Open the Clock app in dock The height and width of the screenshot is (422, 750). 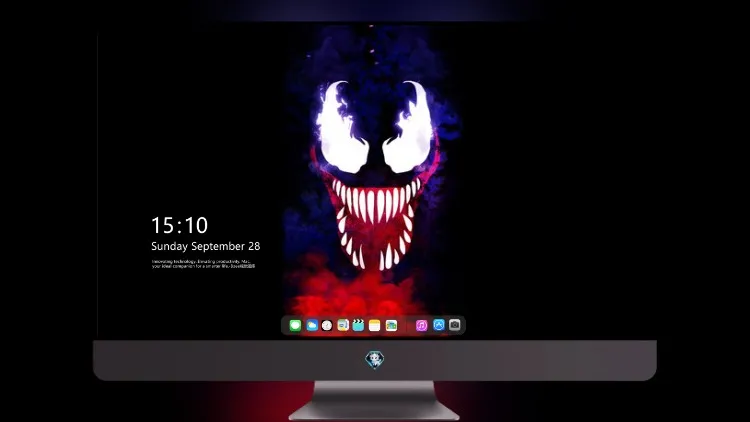pos(327,325)
